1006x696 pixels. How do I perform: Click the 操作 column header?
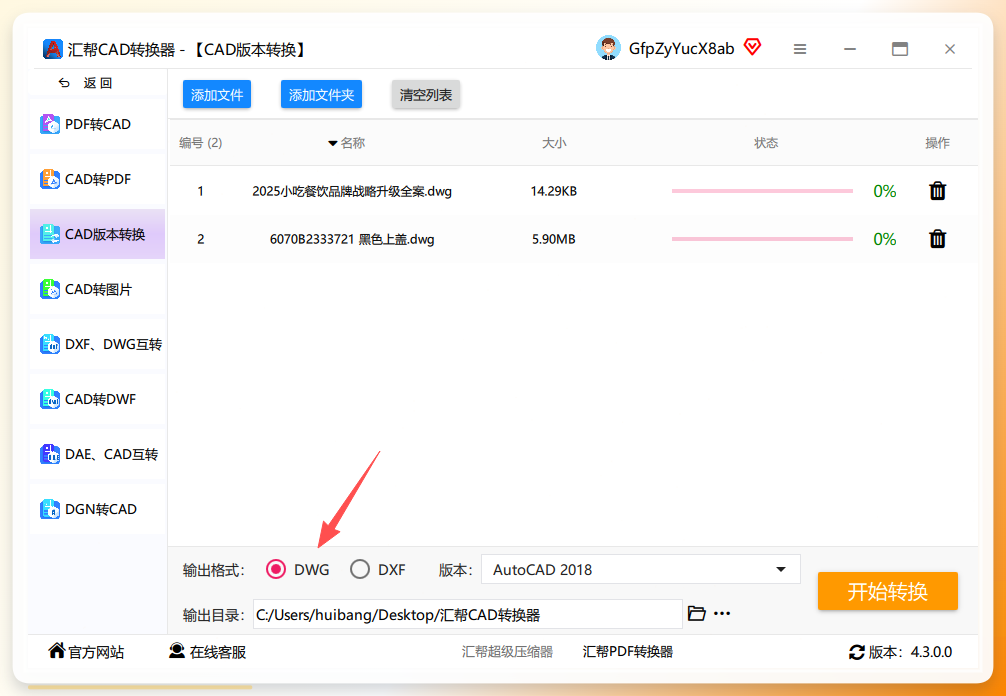(937, 143)
